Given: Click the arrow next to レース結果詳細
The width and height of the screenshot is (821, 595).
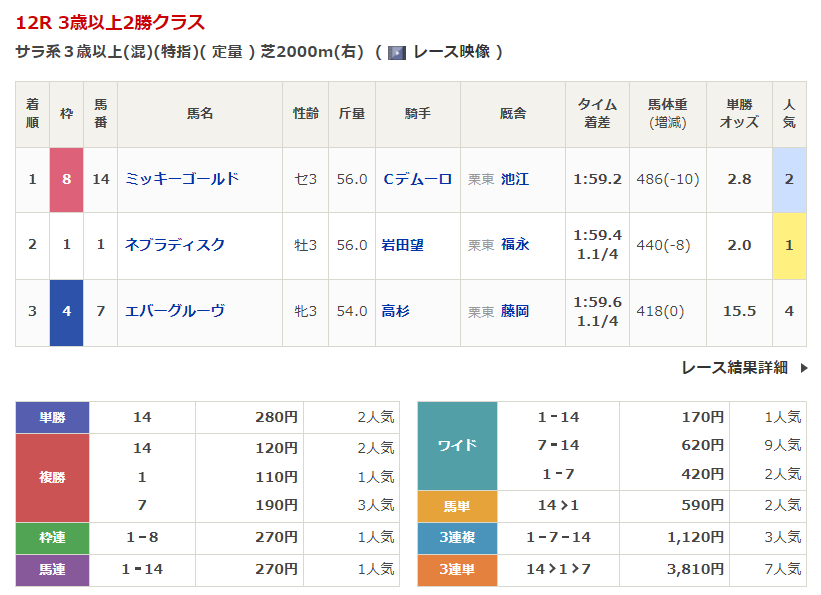Looking at the screenshot, I should (x=803, y=368).
